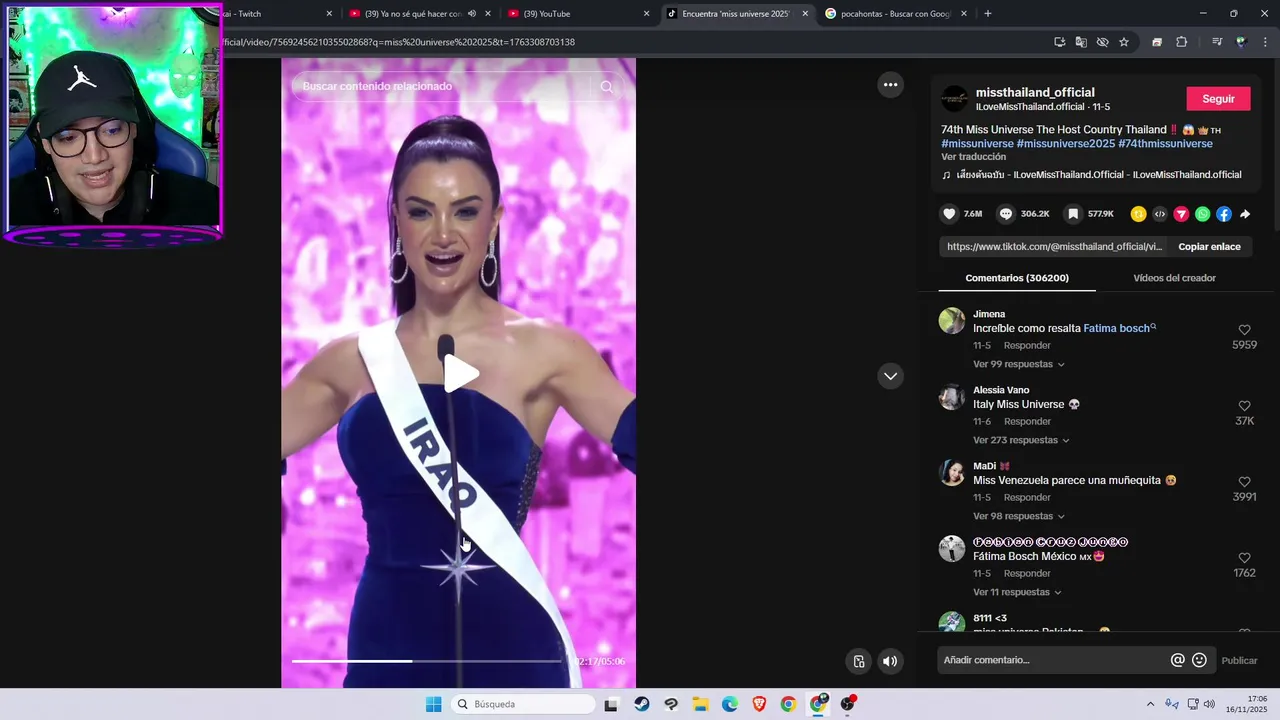Open the embed code icon
The image size is (1280, 720).
point(1160,214)
